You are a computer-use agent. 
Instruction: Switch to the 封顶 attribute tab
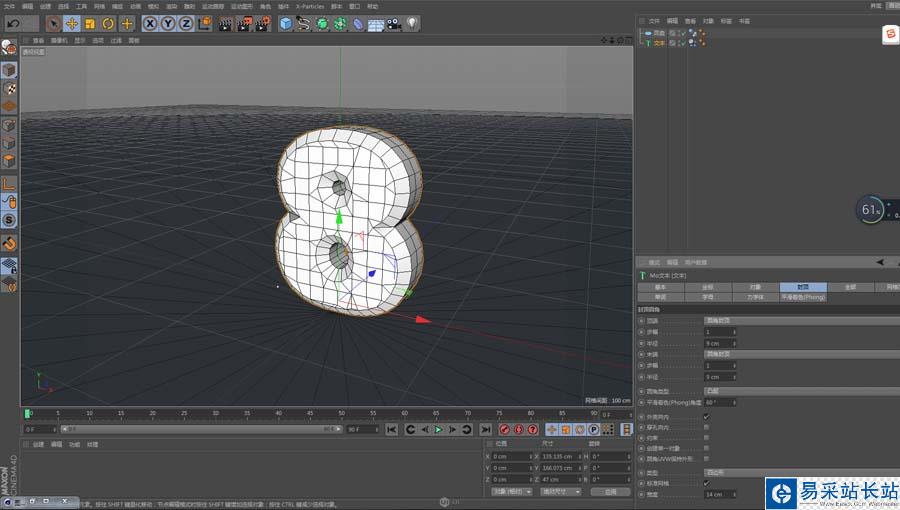803,286
